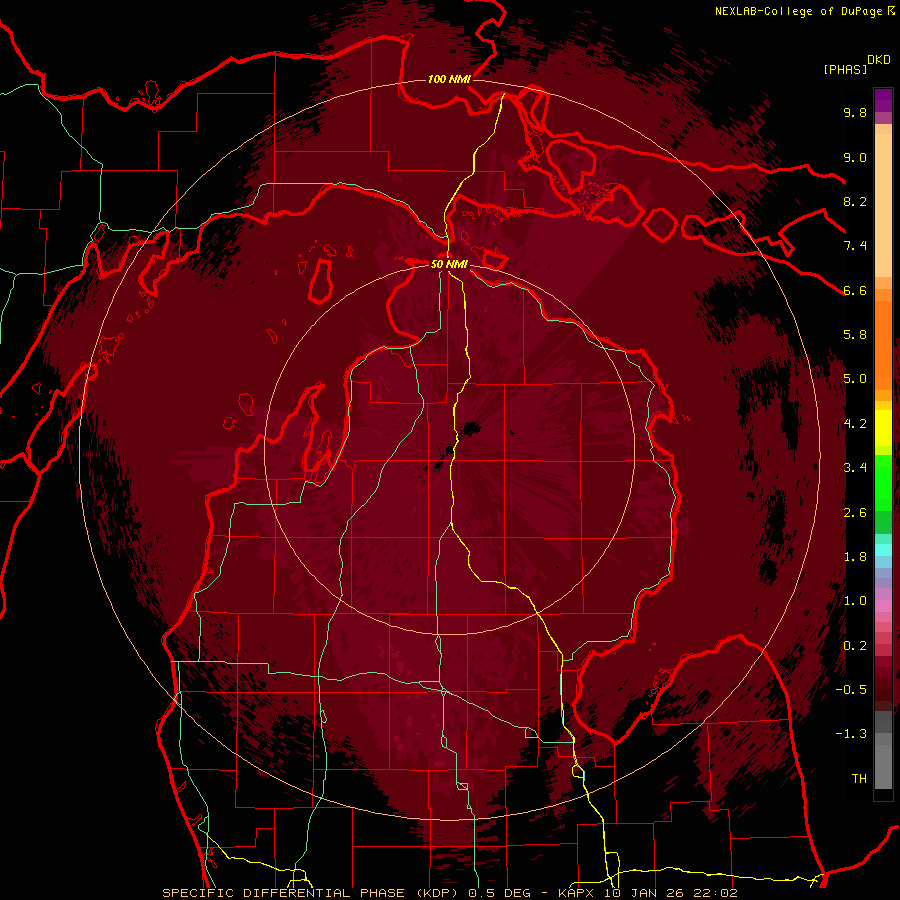Select the 5.8 scale value
900x900 pixels.
coord(855,335)
